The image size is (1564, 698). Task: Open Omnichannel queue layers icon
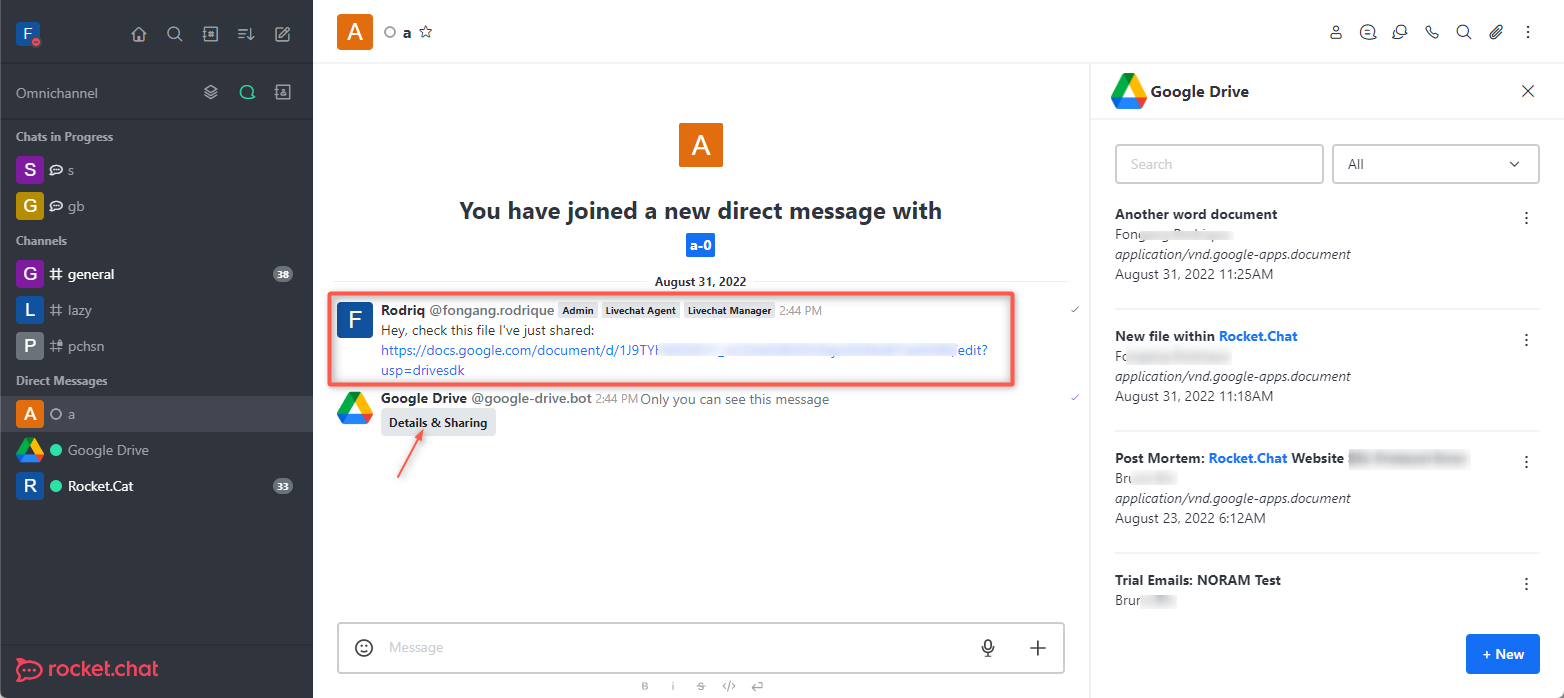coord(211,92)
